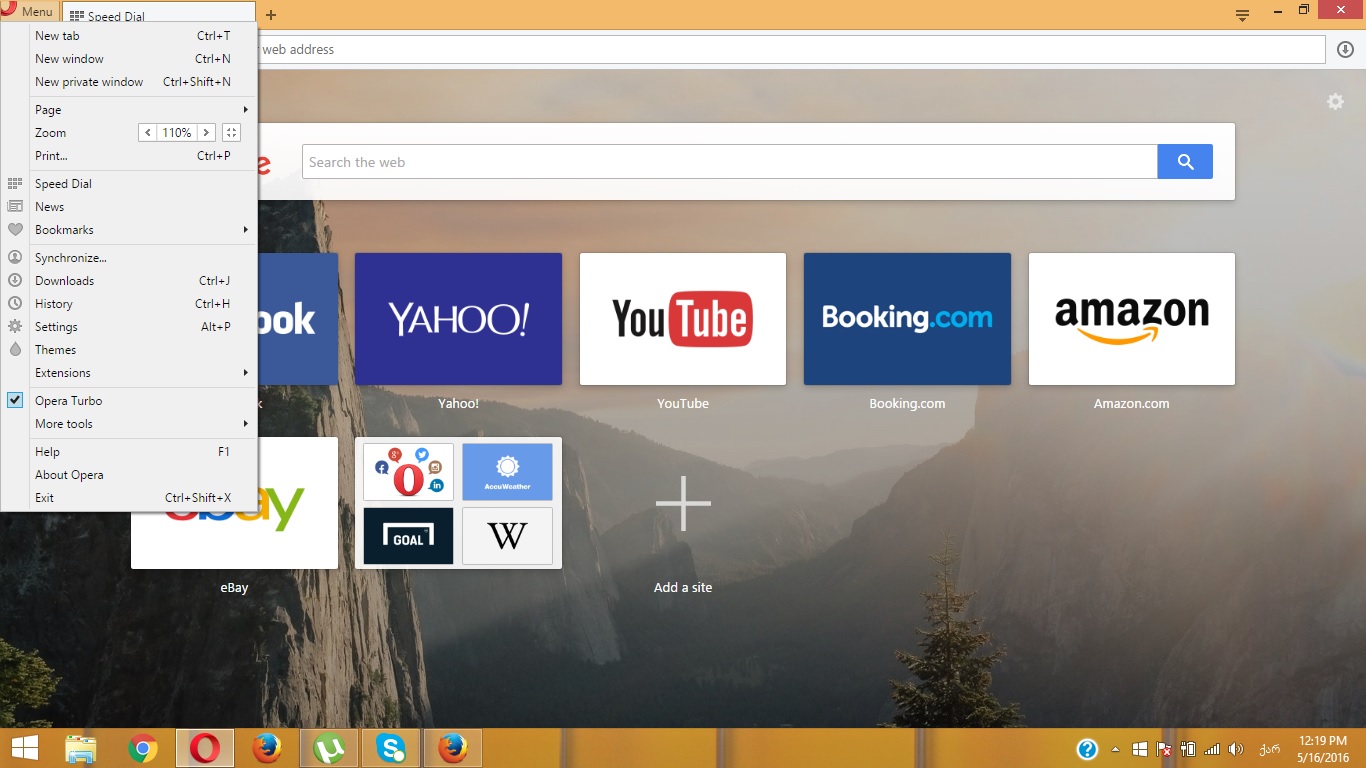This screenshot has width=1366, height=768.
Task: Select Themes in the menu
Action: (130, 350)
